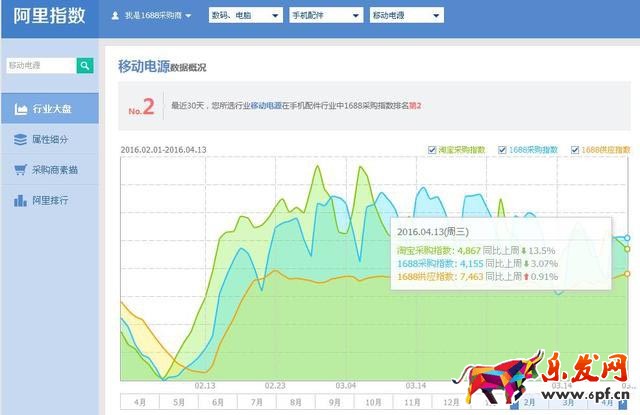Click the 阿里排行 bar chart icon

[x=19, y=200]
